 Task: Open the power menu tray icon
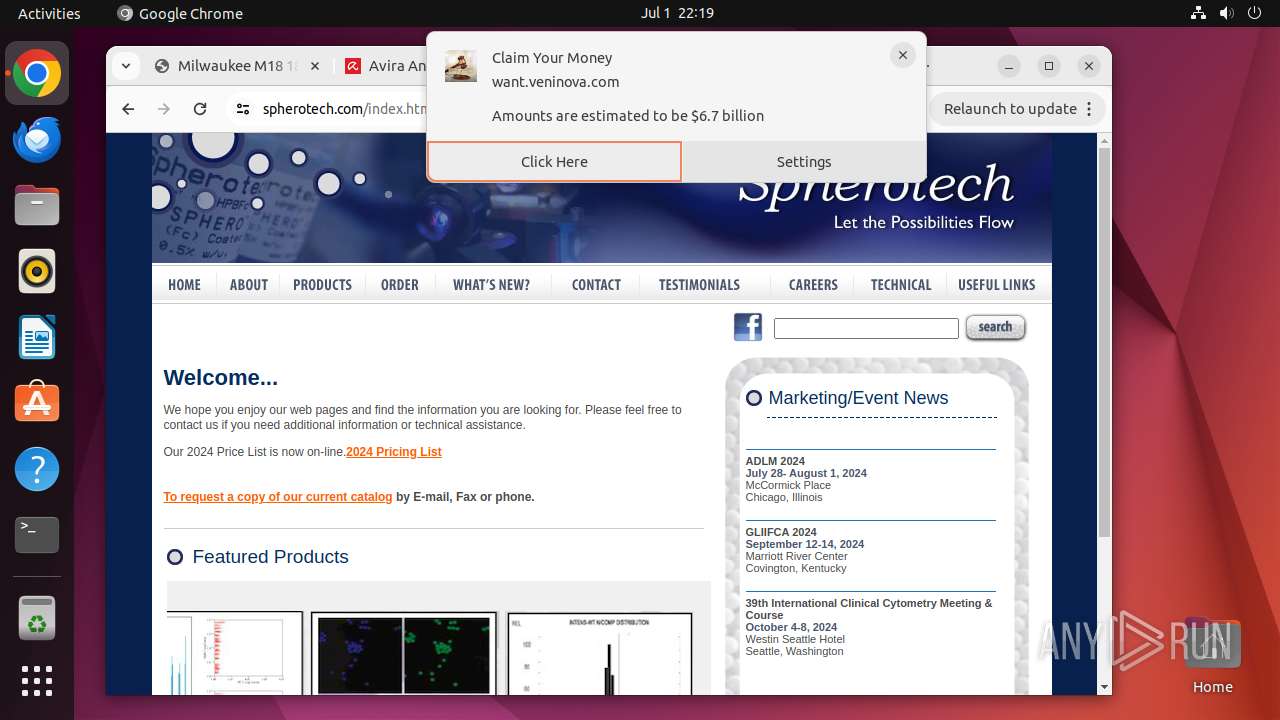point(1254,13)
